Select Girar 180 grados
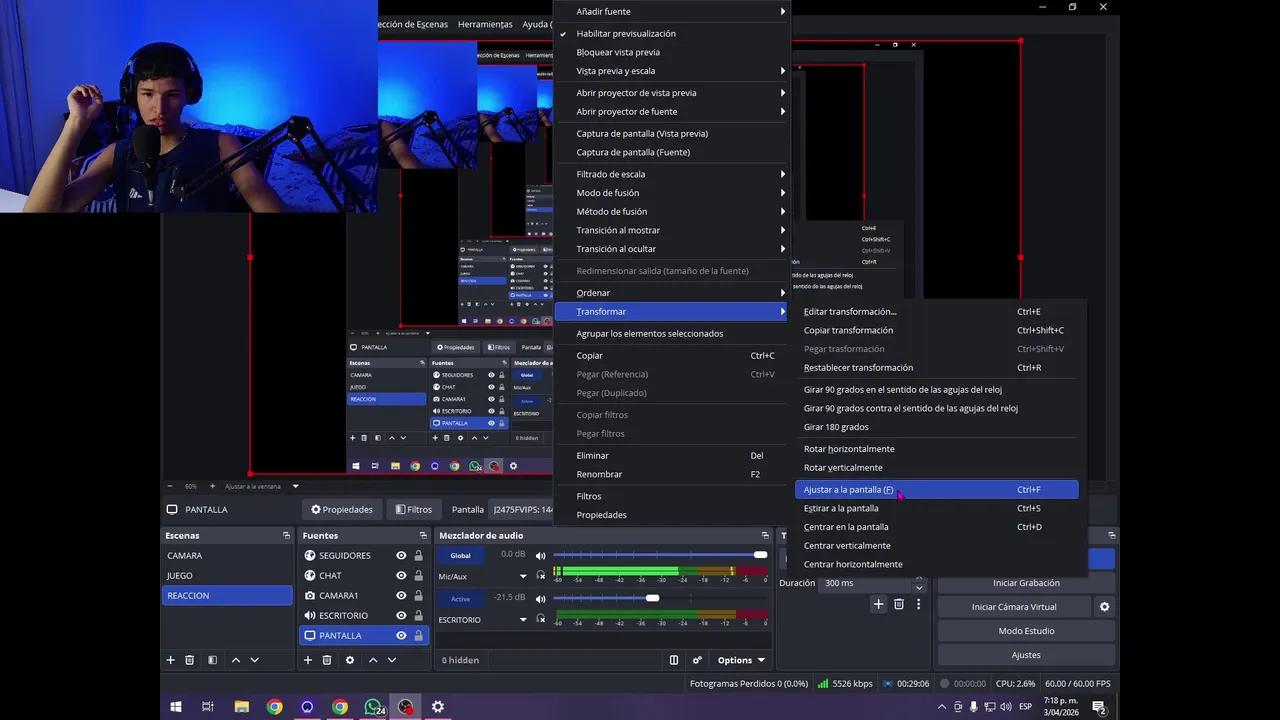 [x=937, y=427]
